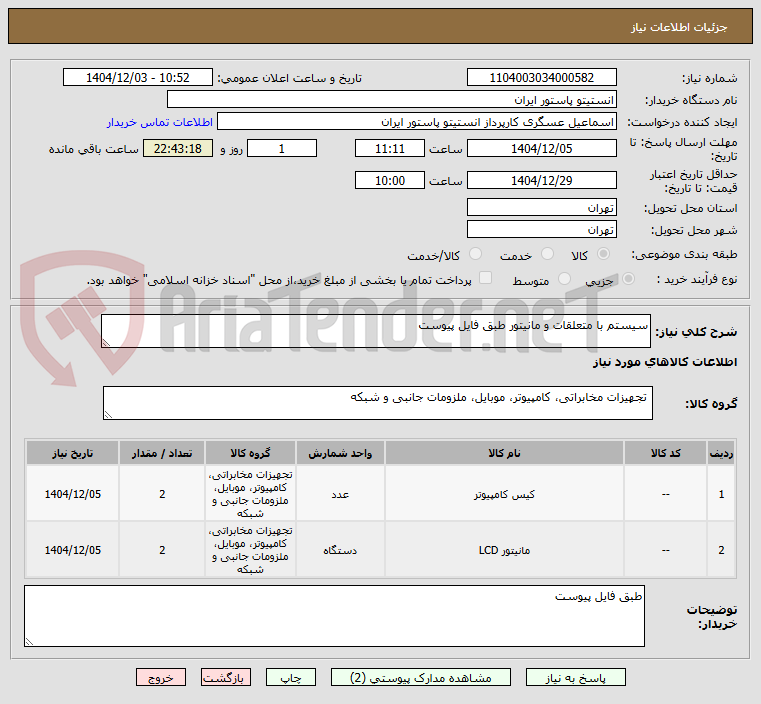The height and width of the screenshot is (704, 761).
Task: Click the deadline time field 11:11
Action: click(x=390, y=148)
